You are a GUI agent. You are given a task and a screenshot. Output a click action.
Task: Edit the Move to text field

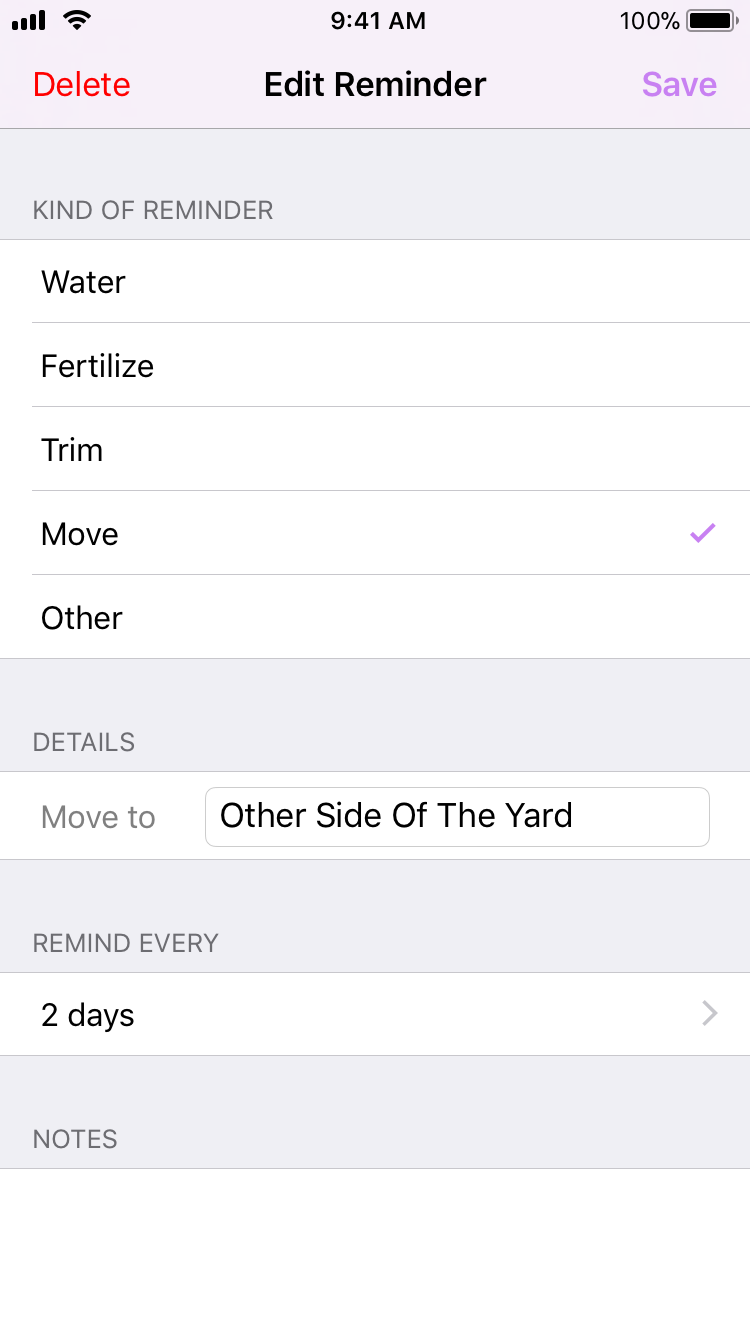coord(457,816)
